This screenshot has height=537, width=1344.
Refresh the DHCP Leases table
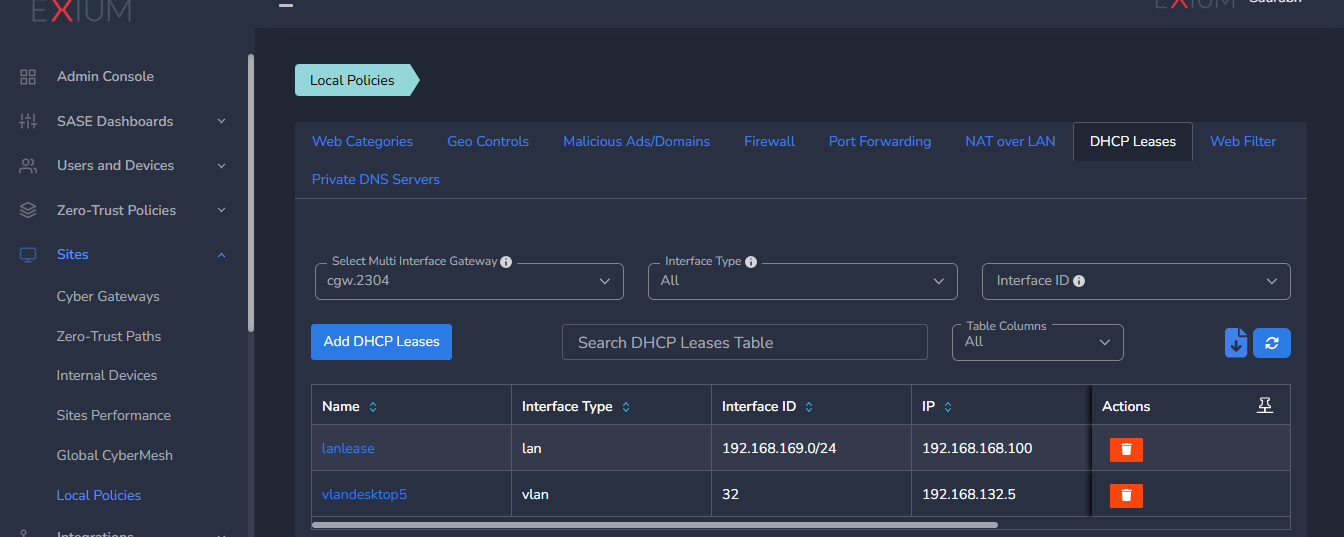coord(1272,343)
